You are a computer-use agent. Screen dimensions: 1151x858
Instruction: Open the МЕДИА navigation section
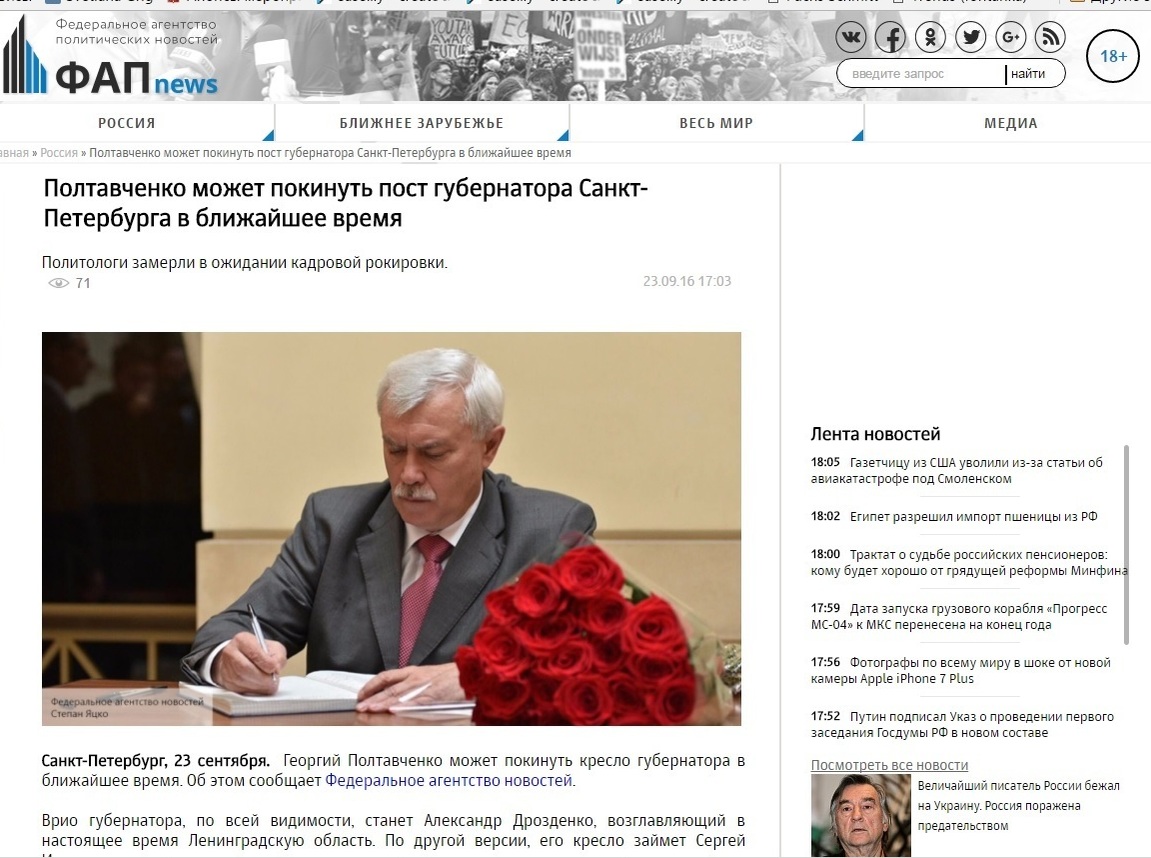pyautogui.click(x=1011, y=123)
